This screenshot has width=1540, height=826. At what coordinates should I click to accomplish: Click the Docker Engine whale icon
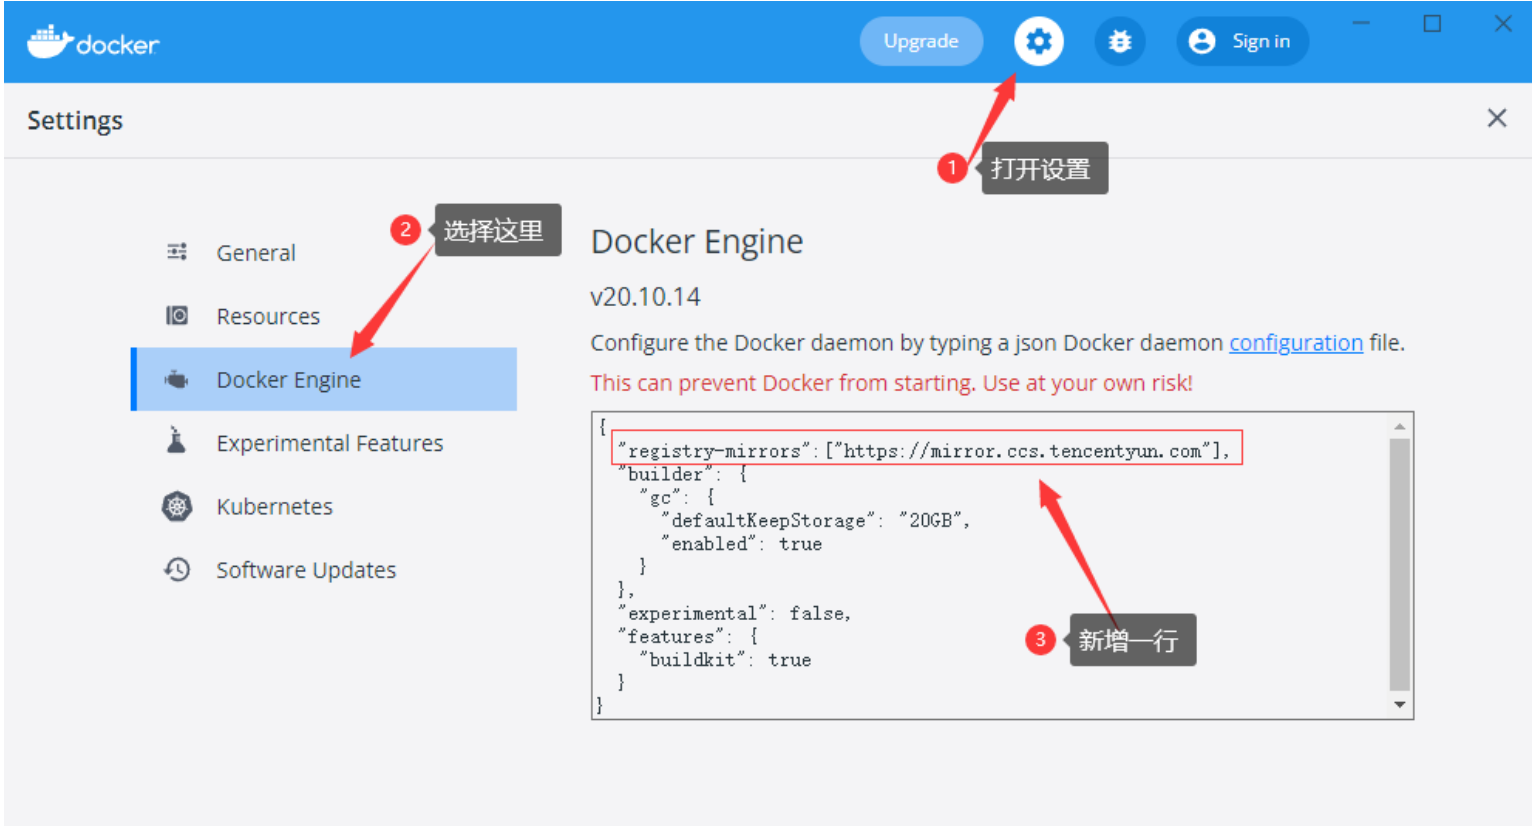(177, 380)
